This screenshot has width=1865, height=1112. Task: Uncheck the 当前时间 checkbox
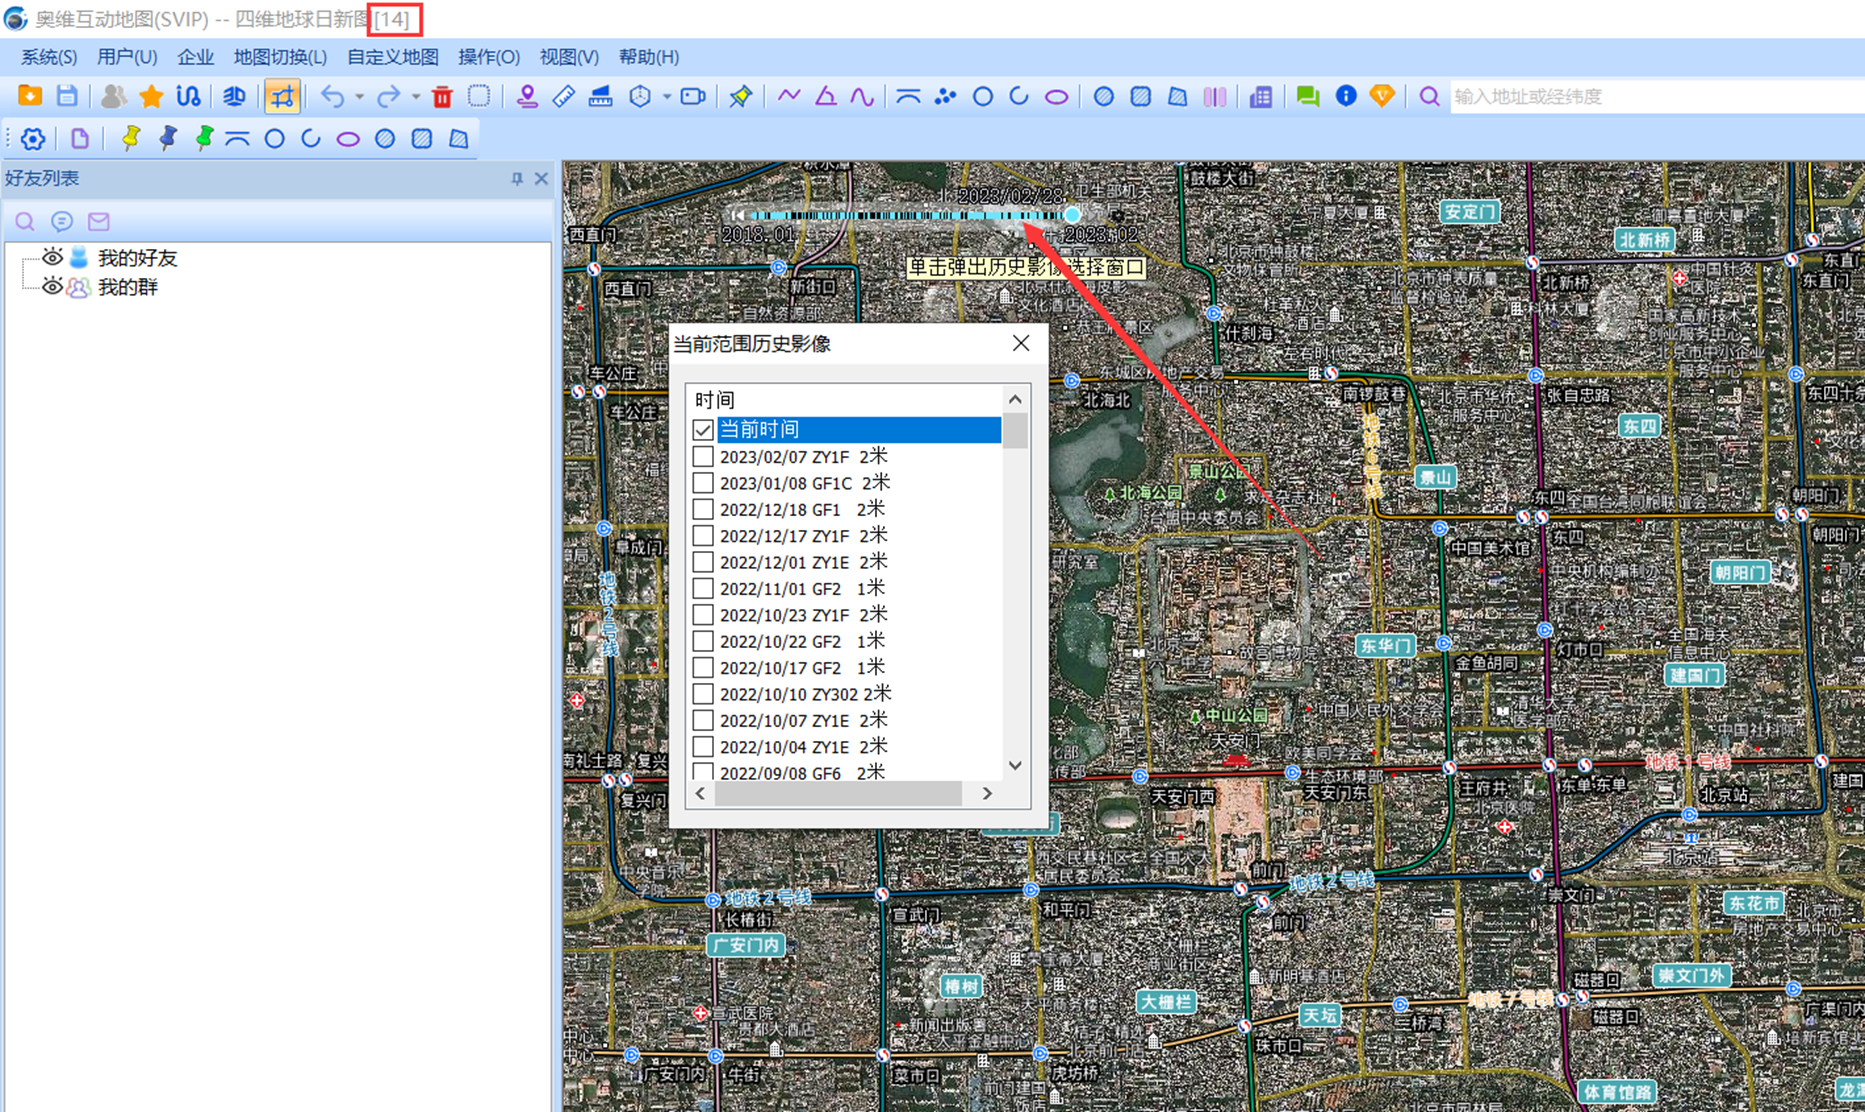(703, 430)
